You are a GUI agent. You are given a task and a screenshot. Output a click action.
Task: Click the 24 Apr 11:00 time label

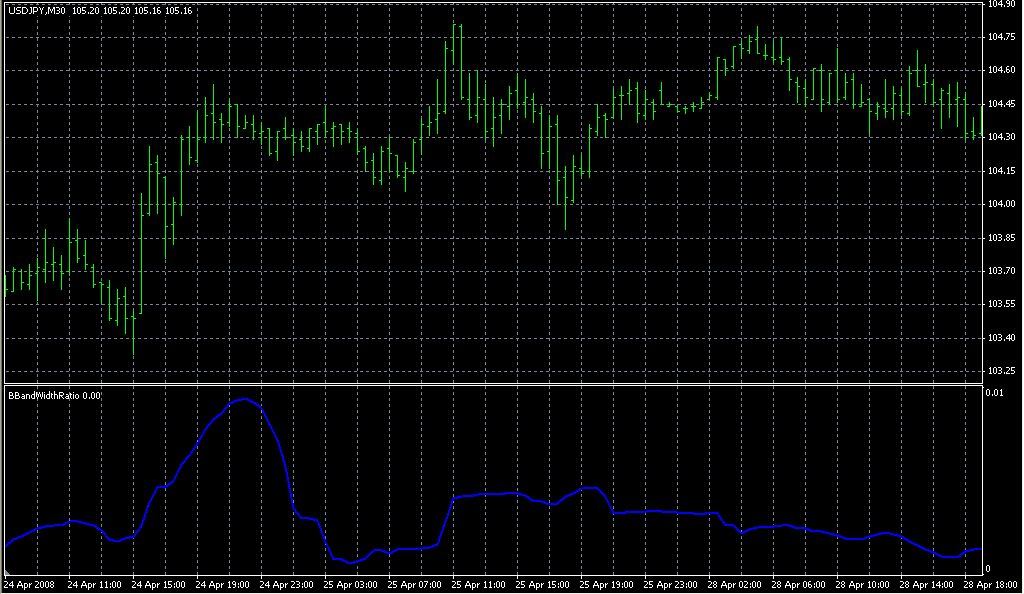click(x=94, y=585)
